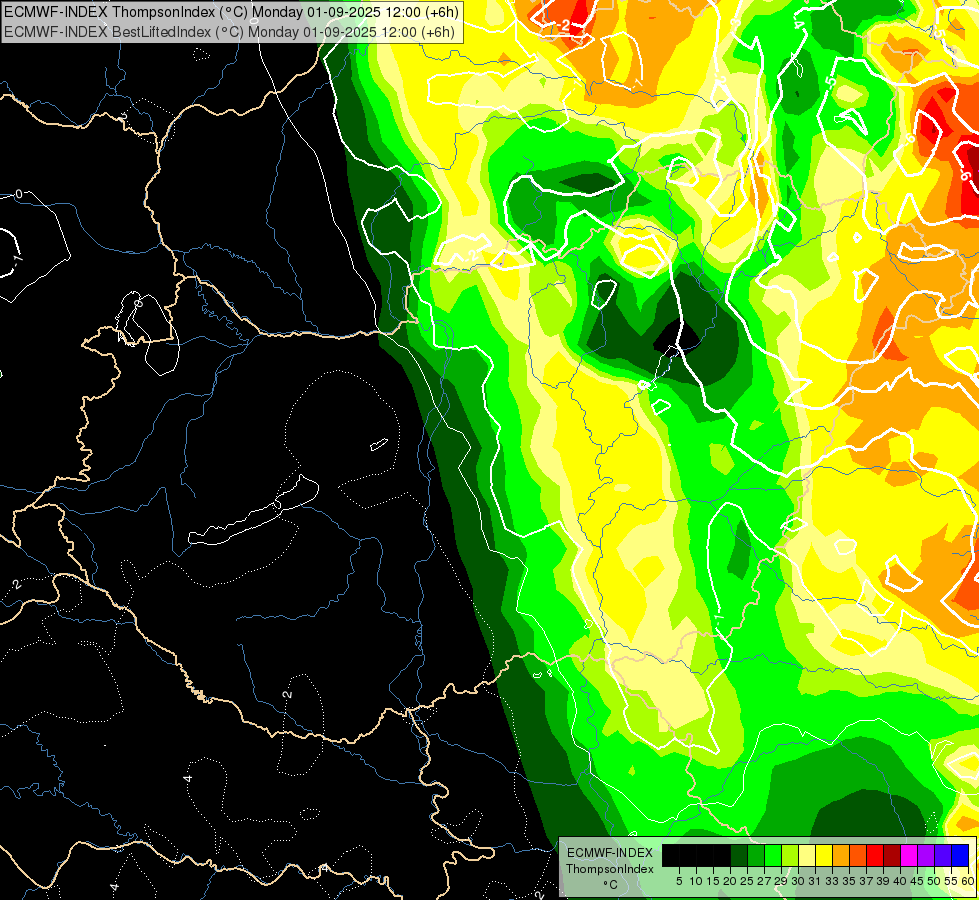Click legend tick value '15'

[714, 881]
